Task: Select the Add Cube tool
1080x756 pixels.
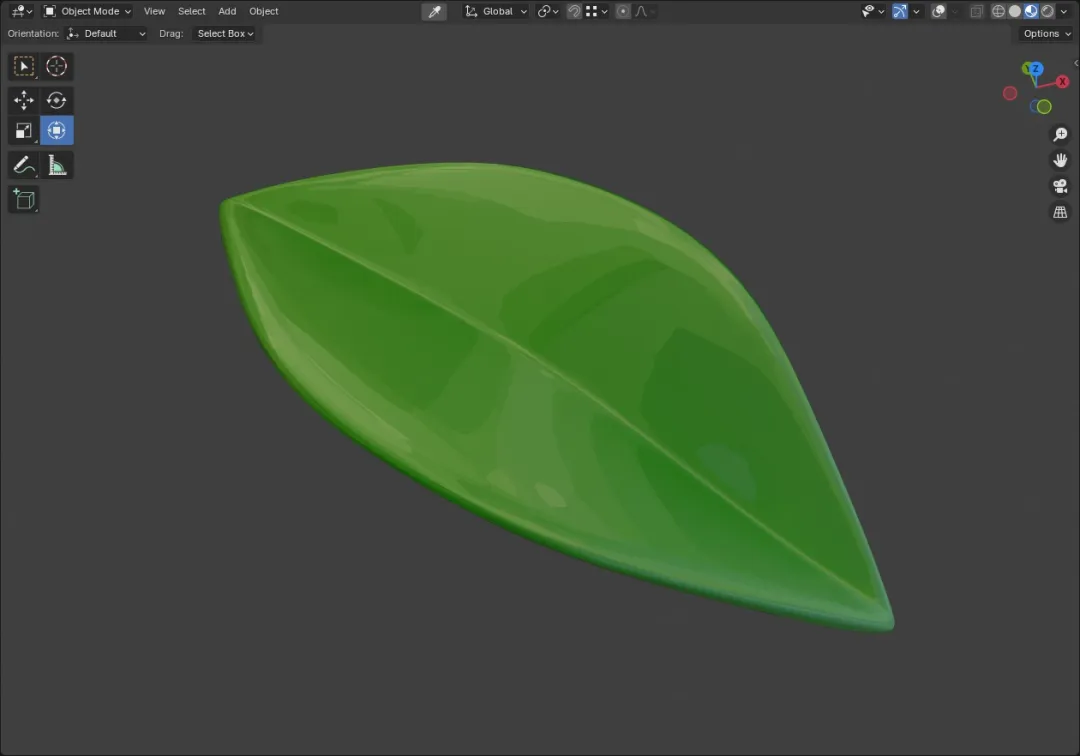Action: [23, 200]
